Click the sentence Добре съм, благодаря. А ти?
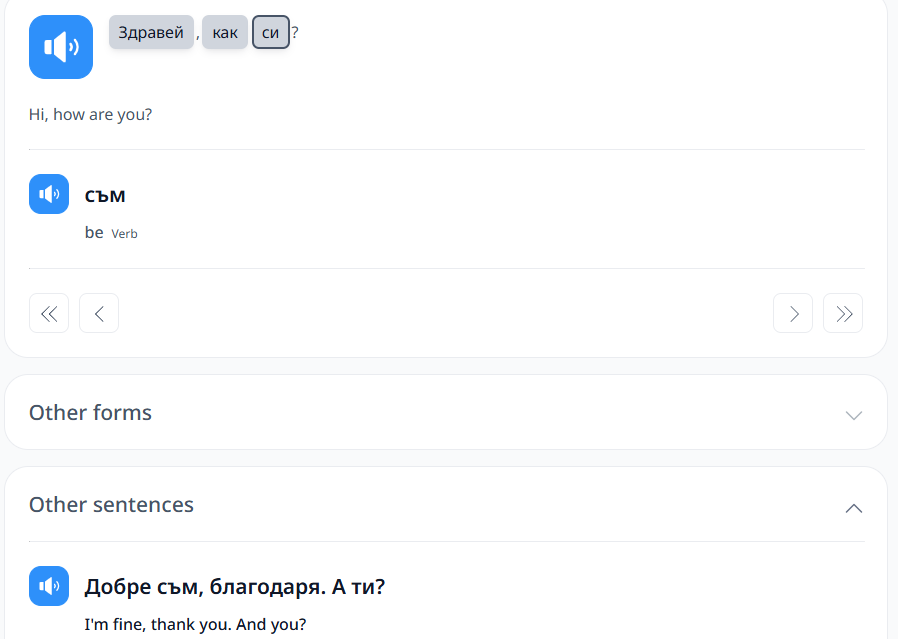This screenshot has width=898, height=639. coord(235,587)
